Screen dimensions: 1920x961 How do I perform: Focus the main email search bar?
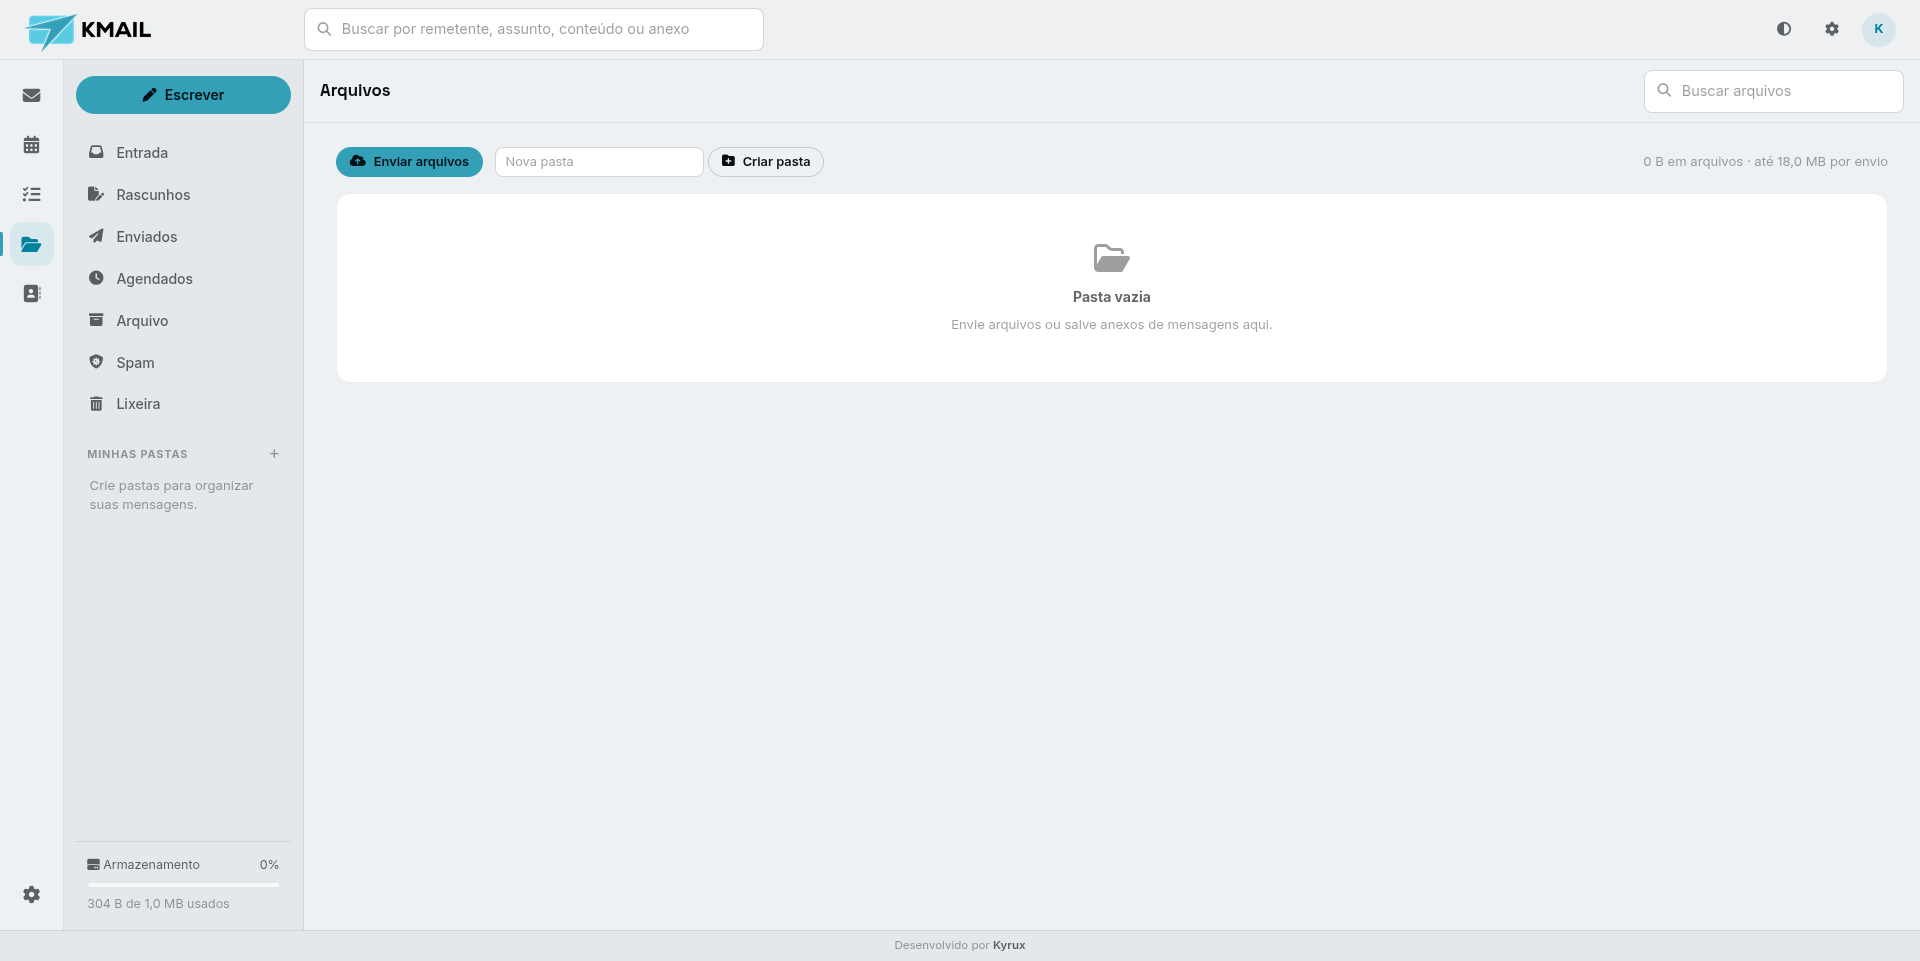(534, 29)
